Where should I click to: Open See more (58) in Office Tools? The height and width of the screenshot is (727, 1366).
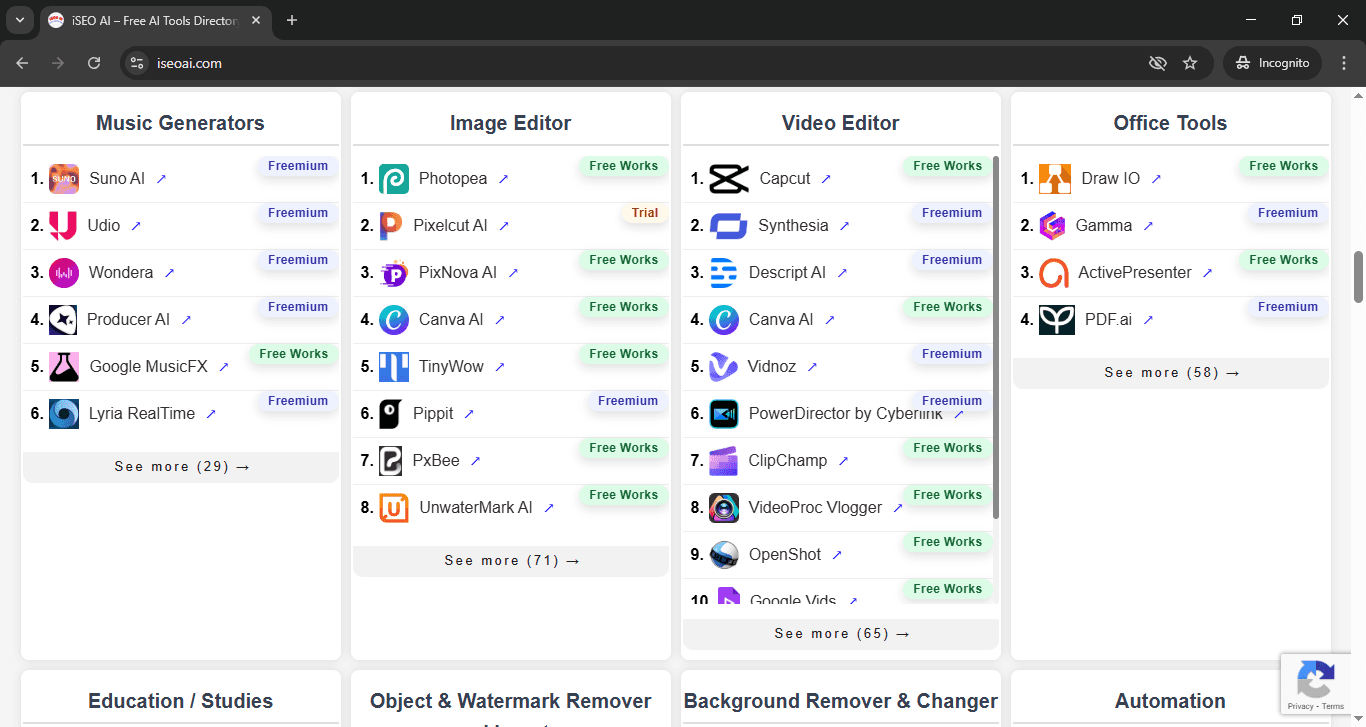1170,372
